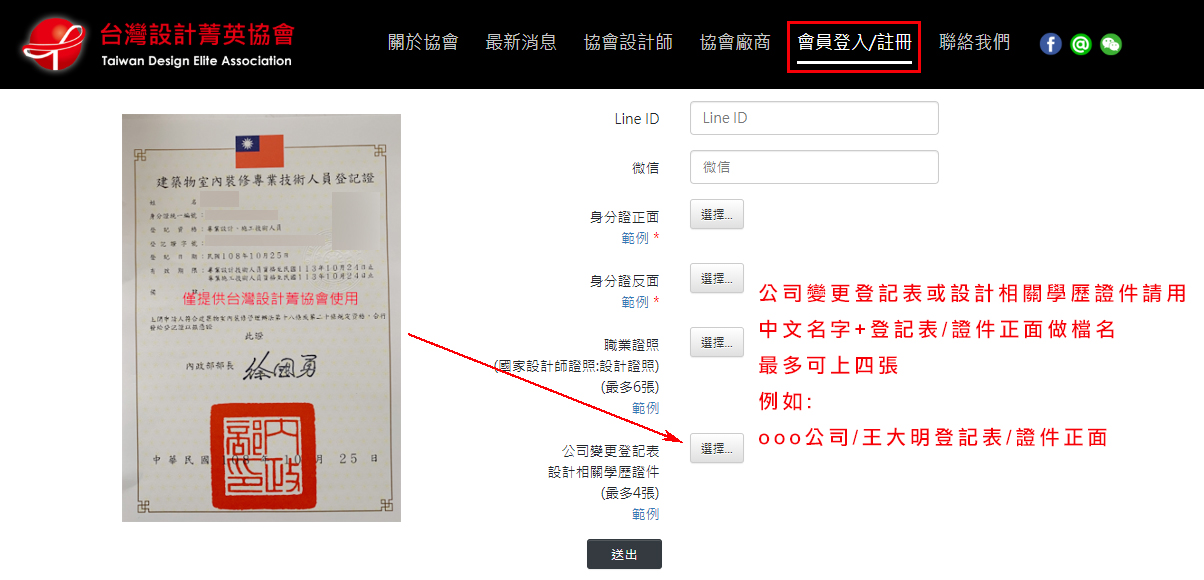Open the 協會設計師 menu

pyautogui.click(x=628, y=42)
